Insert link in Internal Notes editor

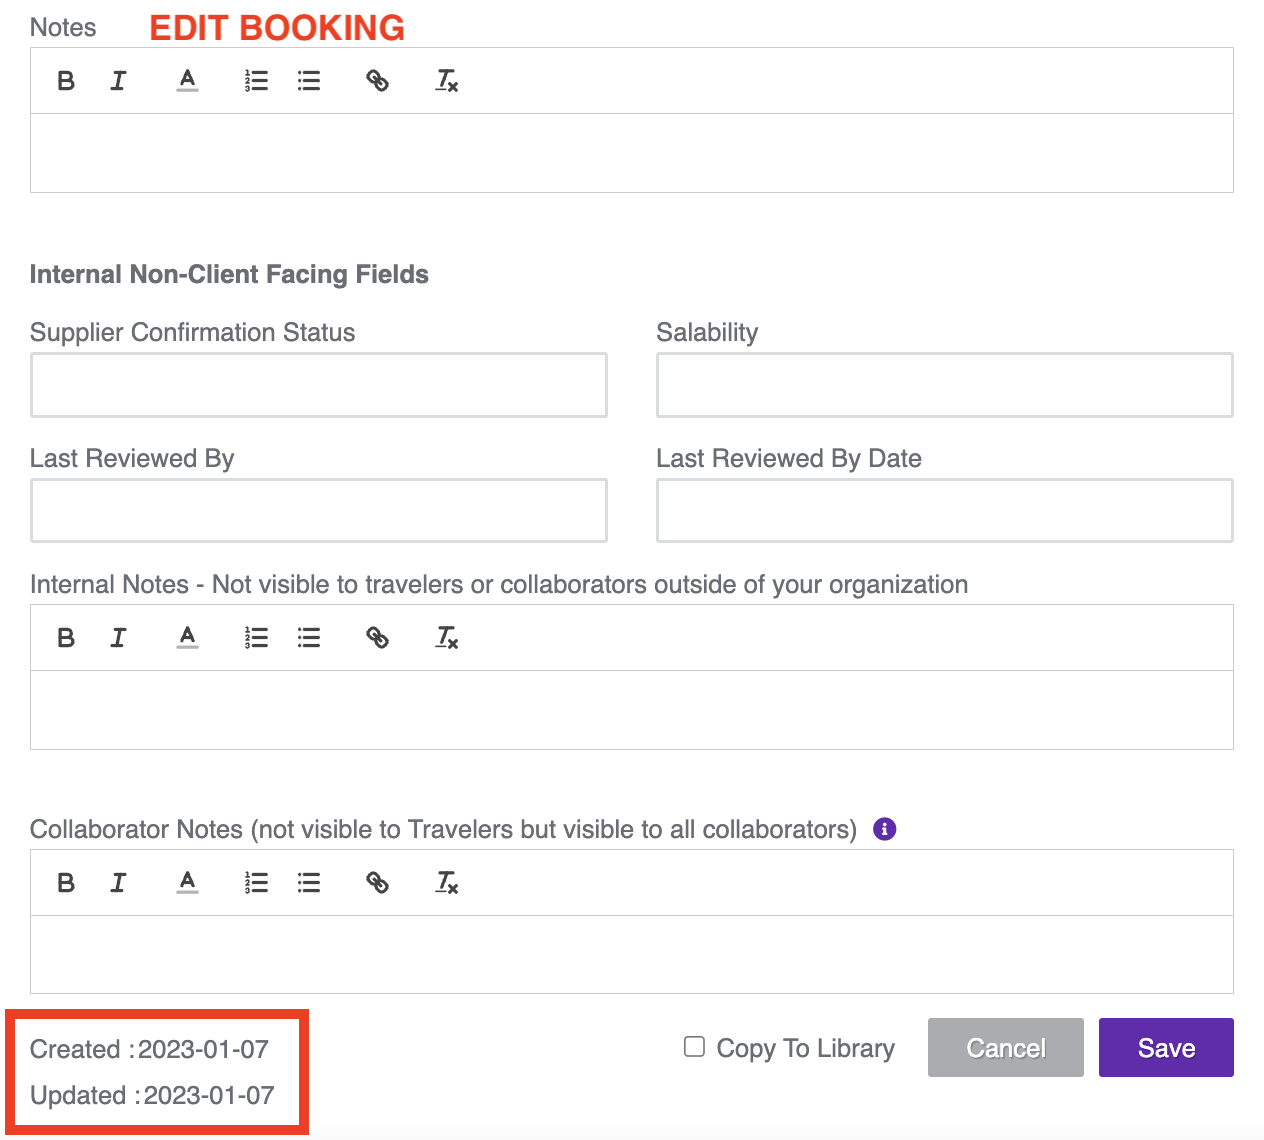tap(377, 638)
